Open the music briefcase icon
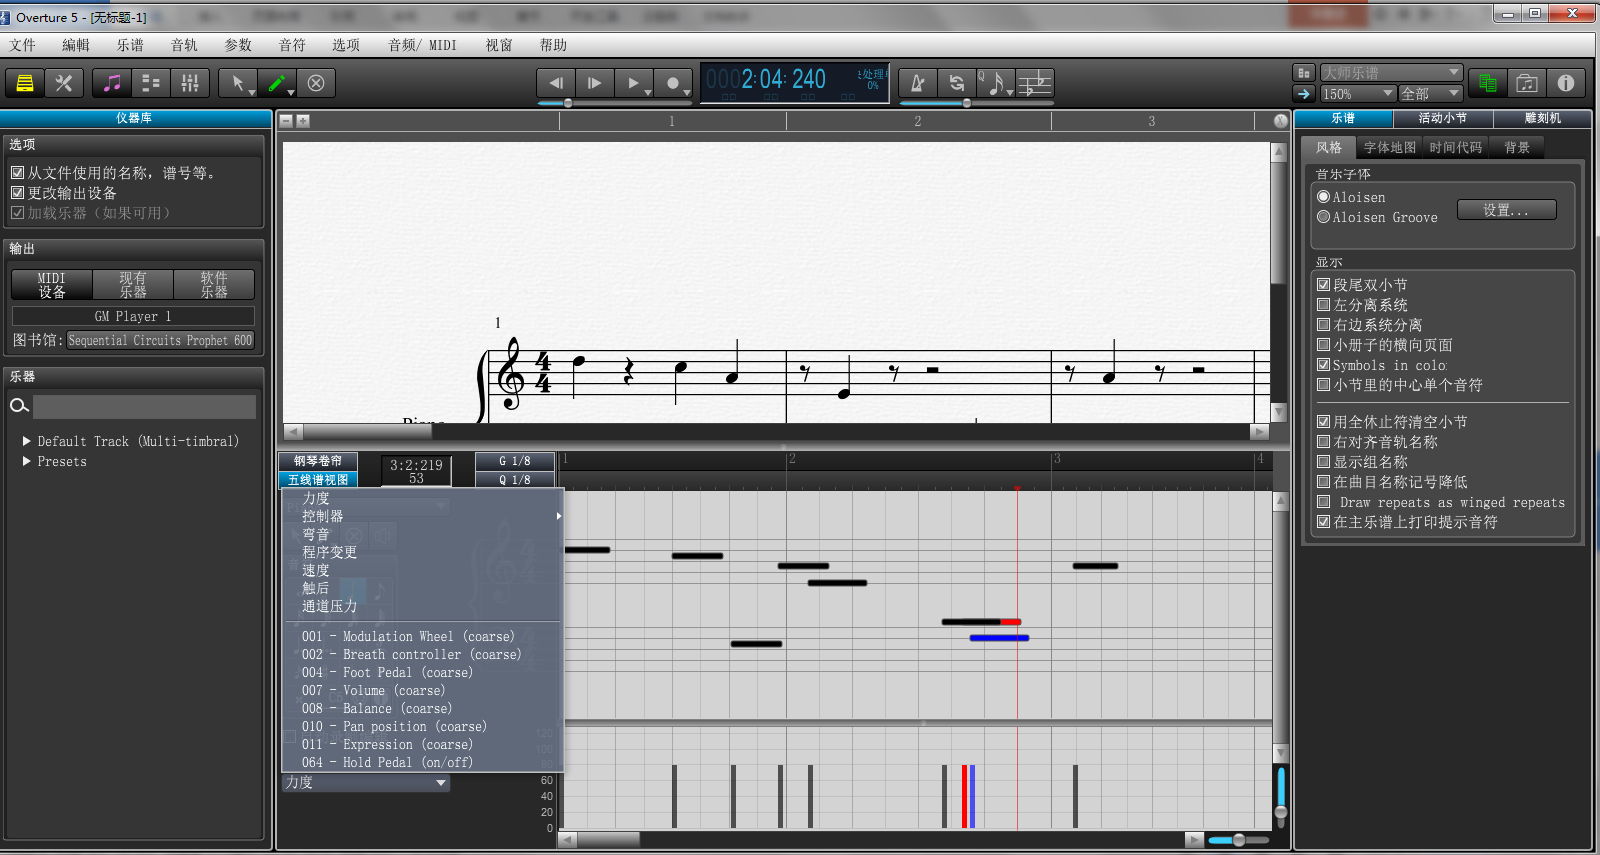1600x855 pixels. point(1527,83)
